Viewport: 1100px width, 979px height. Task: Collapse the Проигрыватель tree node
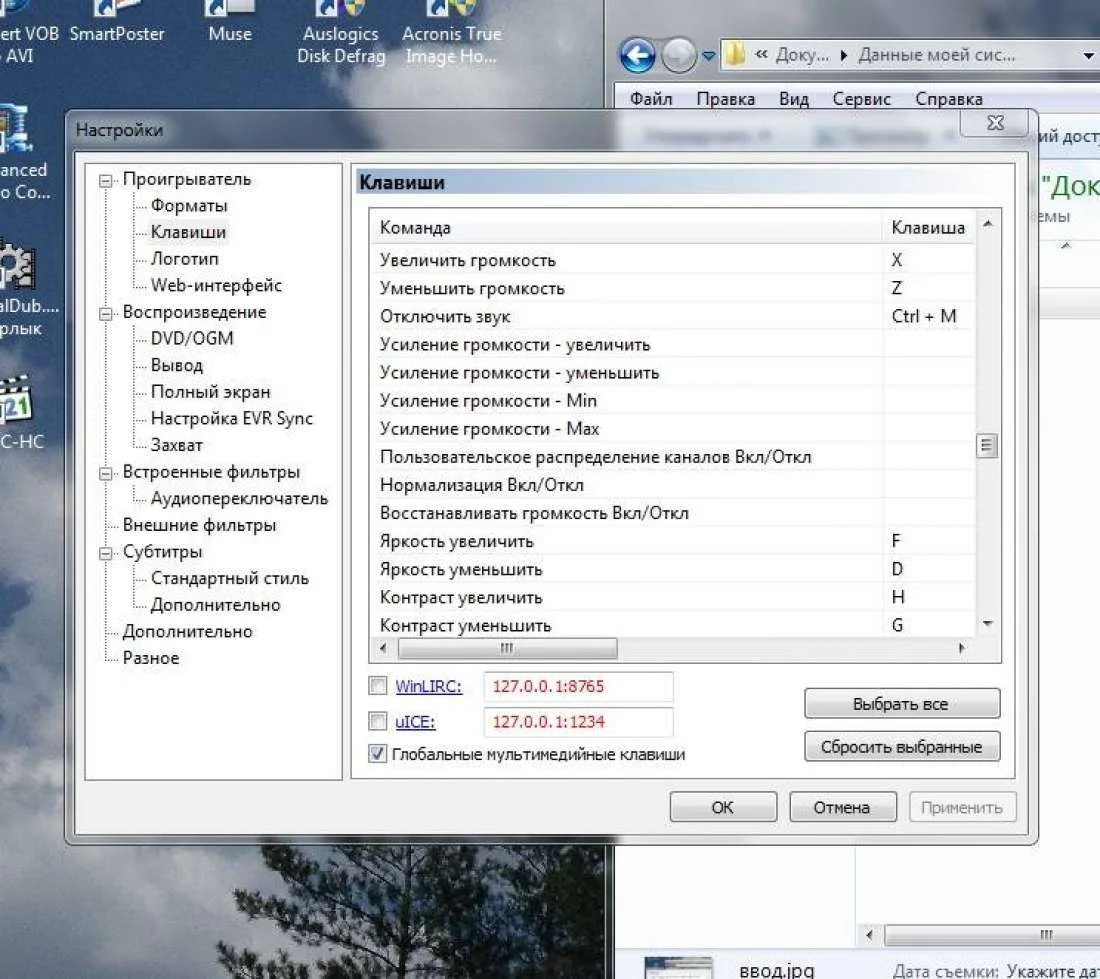tap(105, 180)
